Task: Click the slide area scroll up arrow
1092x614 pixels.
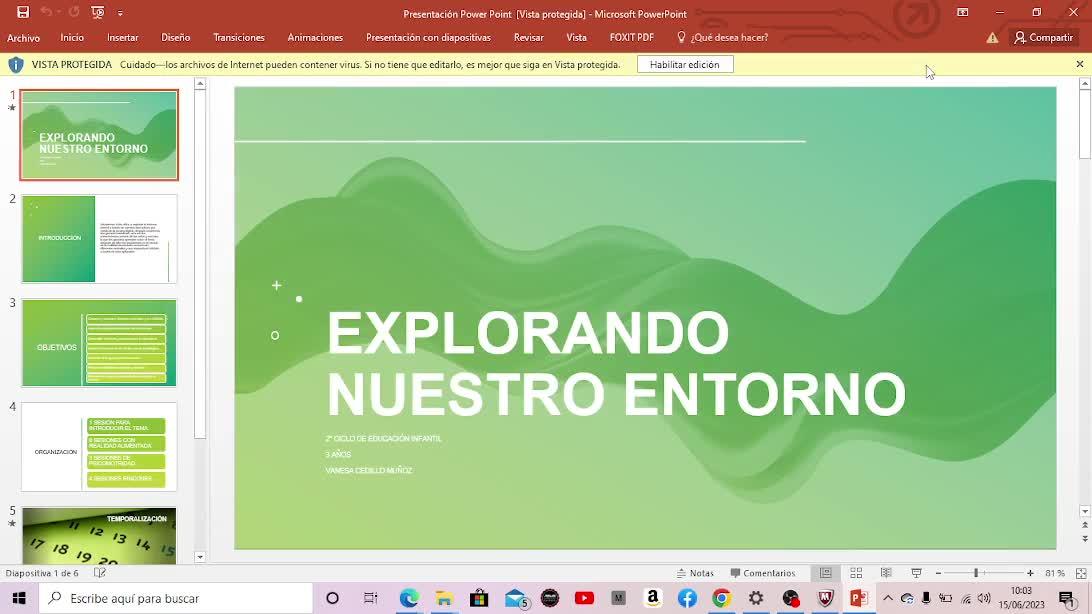Action: [x=1084, y=84]
